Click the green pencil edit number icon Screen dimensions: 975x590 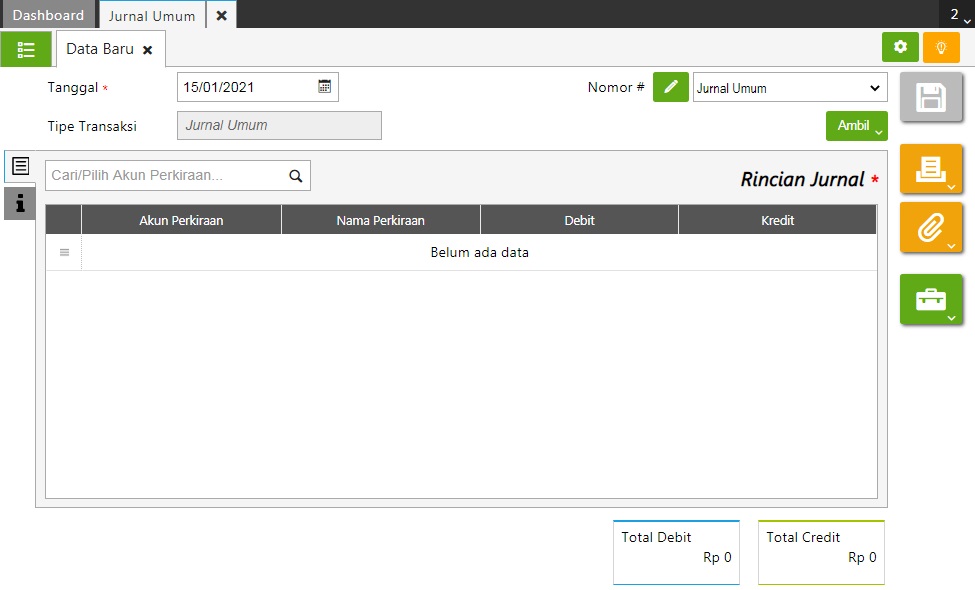click(671, 87)
